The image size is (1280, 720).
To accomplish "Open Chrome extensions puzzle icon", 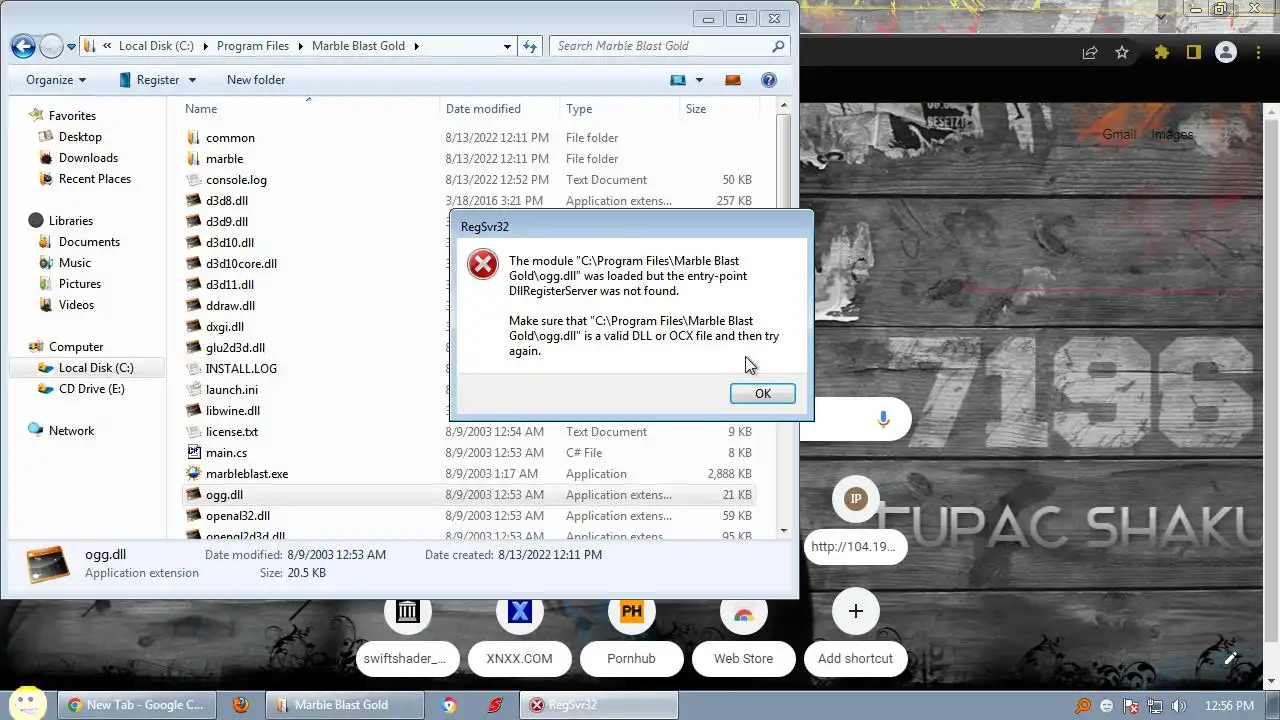I will [1161, 53].
